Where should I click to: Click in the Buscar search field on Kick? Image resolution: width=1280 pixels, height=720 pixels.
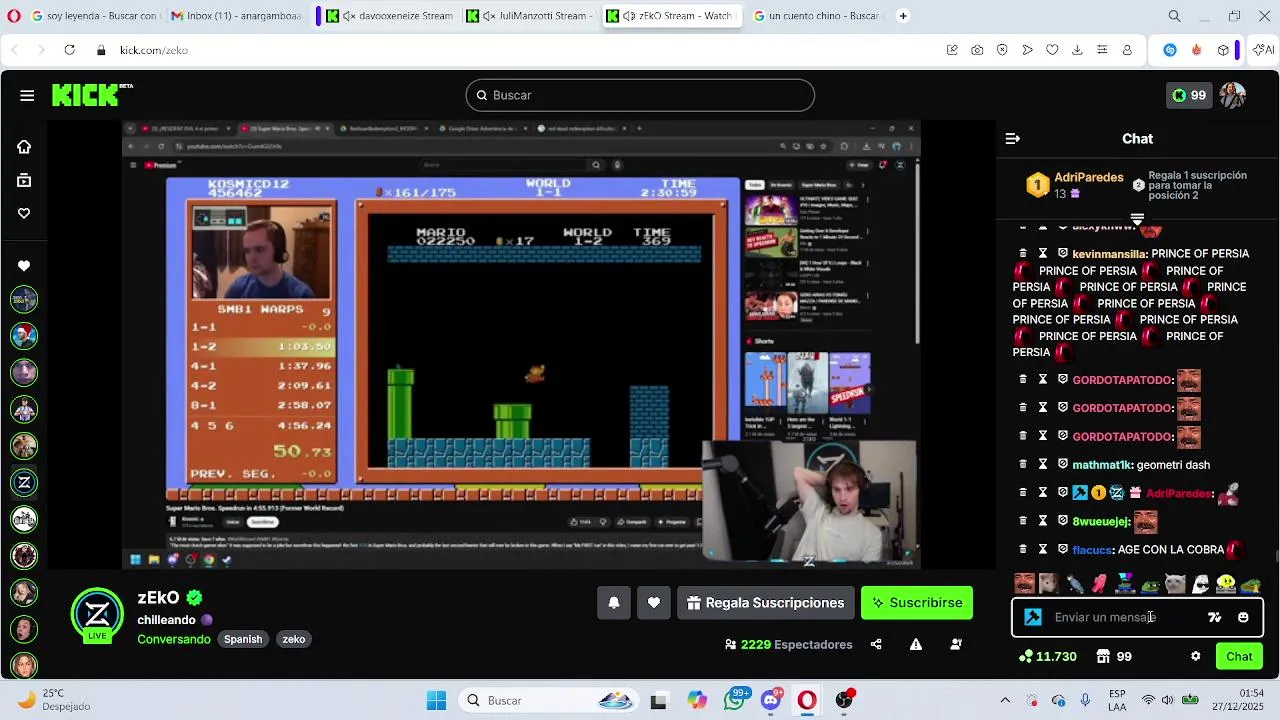tap(640, 95)
